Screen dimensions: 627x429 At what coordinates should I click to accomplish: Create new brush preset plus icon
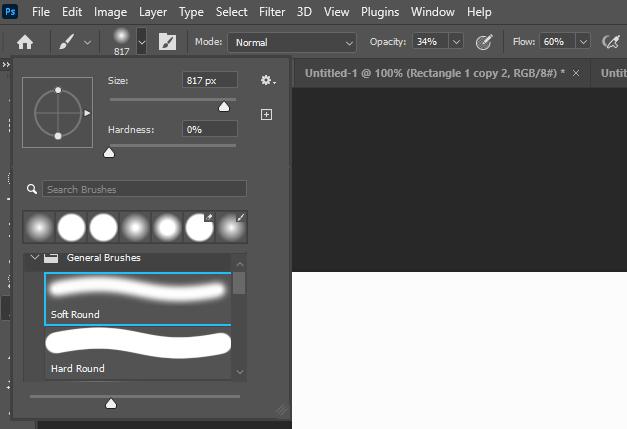pos(266,115)
